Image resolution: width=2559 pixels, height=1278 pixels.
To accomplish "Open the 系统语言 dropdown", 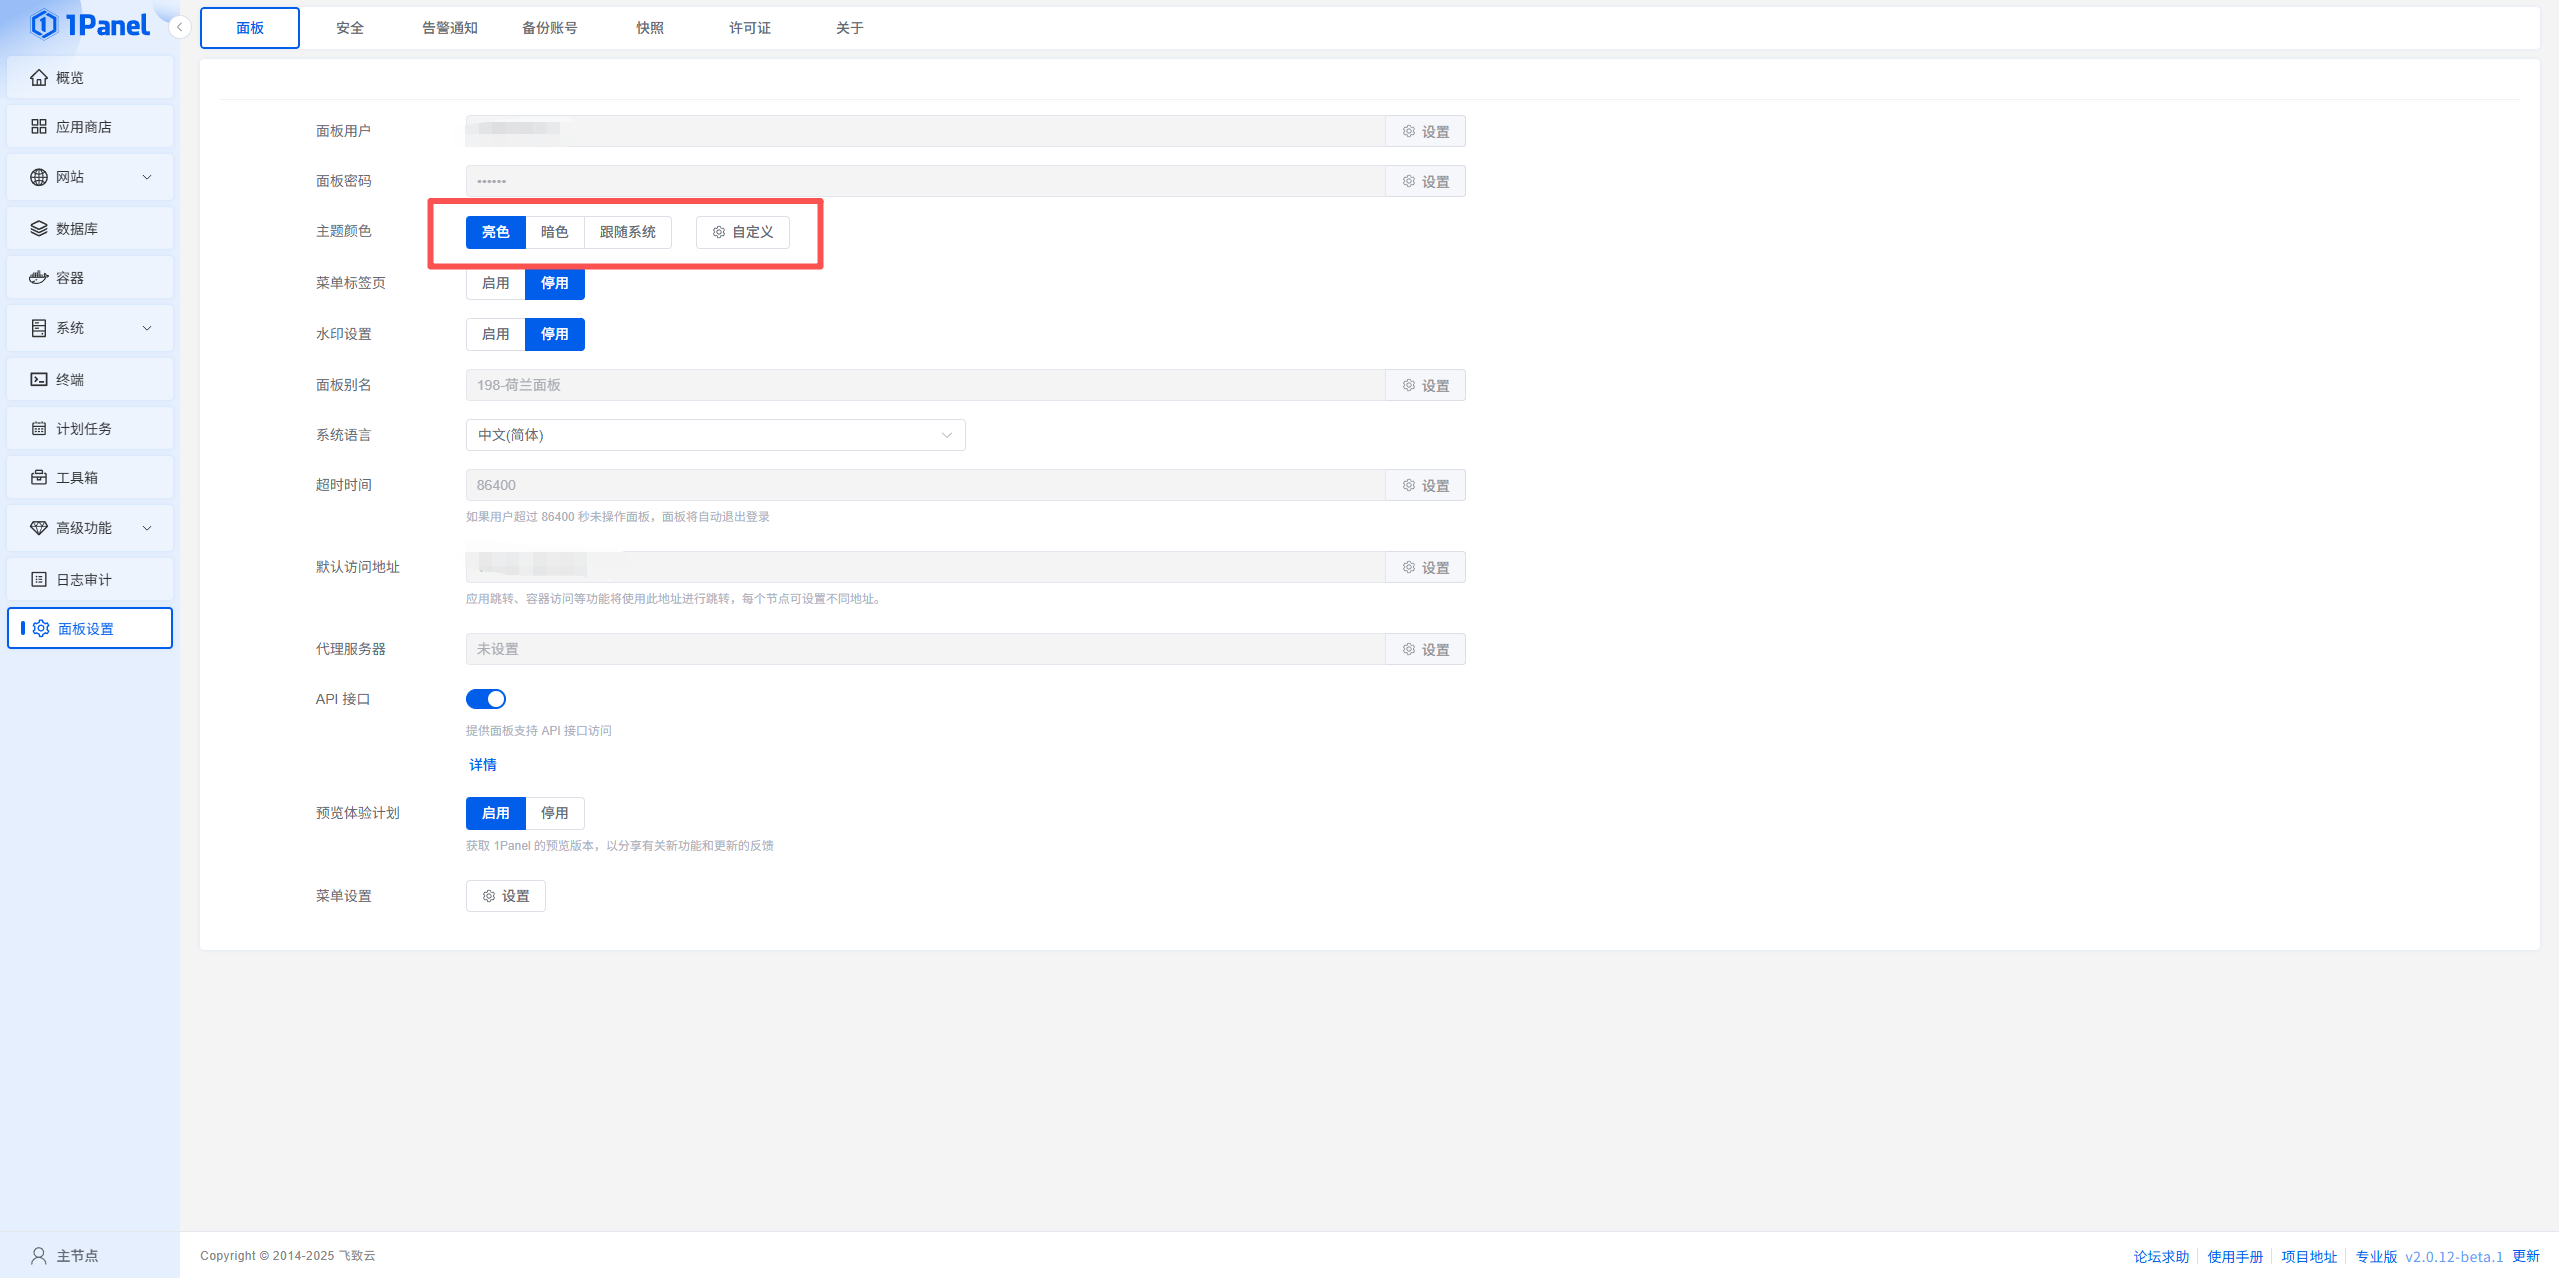I will tap(715, 435).
